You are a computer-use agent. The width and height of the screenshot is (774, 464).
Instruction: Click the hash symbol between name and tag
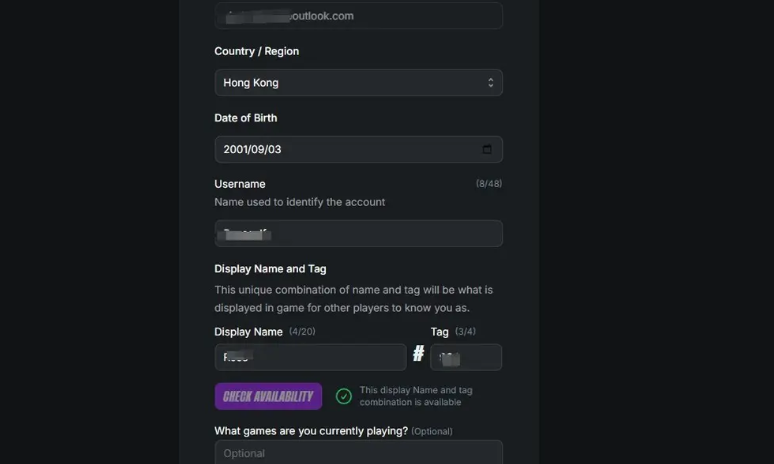click(418, 353)
